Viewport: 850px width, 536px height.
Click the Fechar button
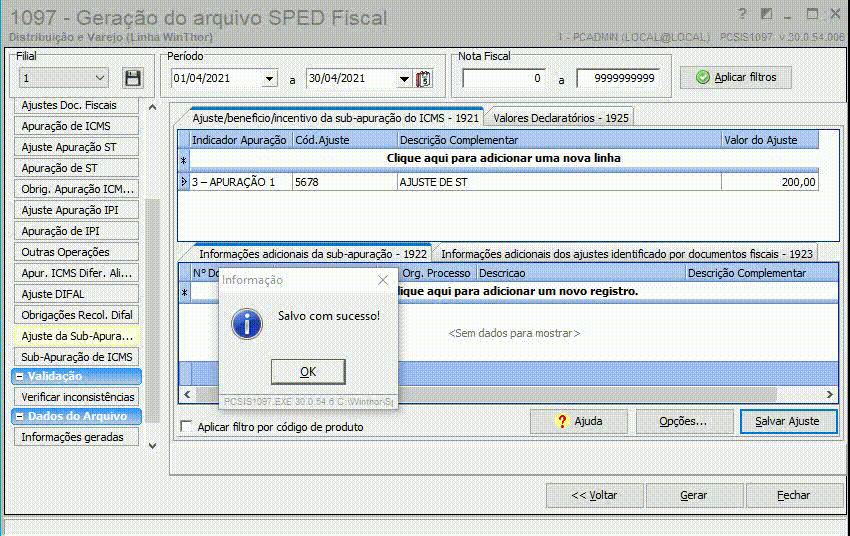click(794, 495)
